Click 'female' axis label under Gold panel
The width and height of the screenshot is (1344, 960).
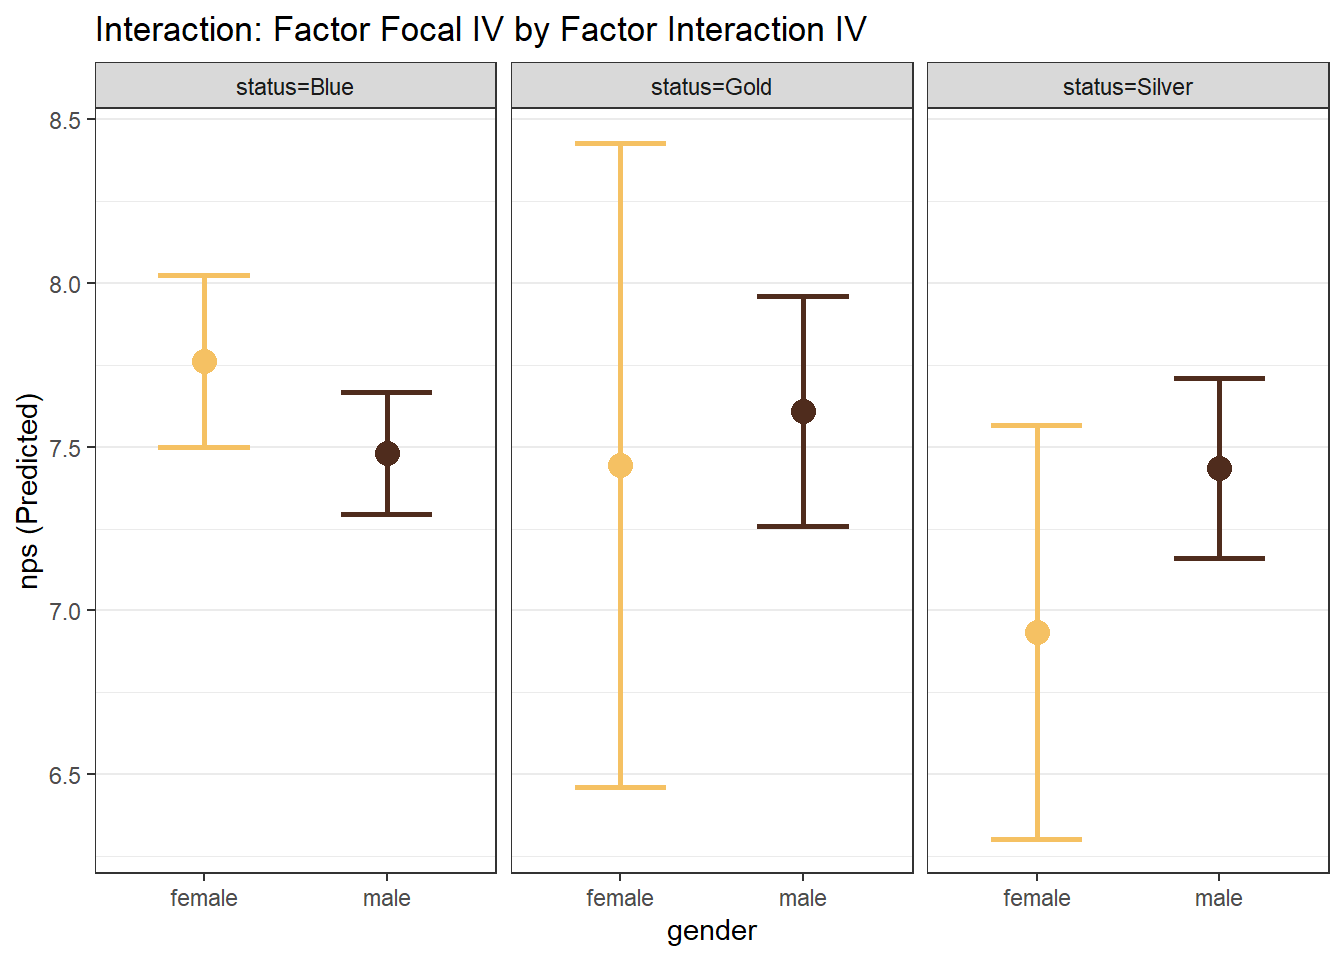click(x=620, y=898)
